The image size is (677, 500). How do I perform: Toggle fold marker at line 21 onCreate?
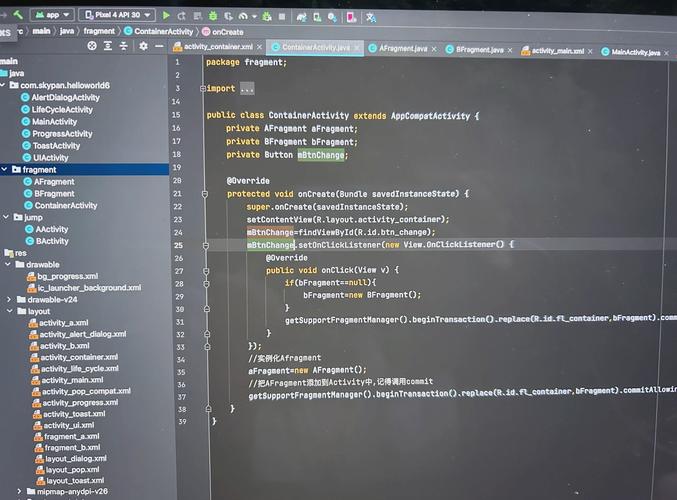click(205, 194)
